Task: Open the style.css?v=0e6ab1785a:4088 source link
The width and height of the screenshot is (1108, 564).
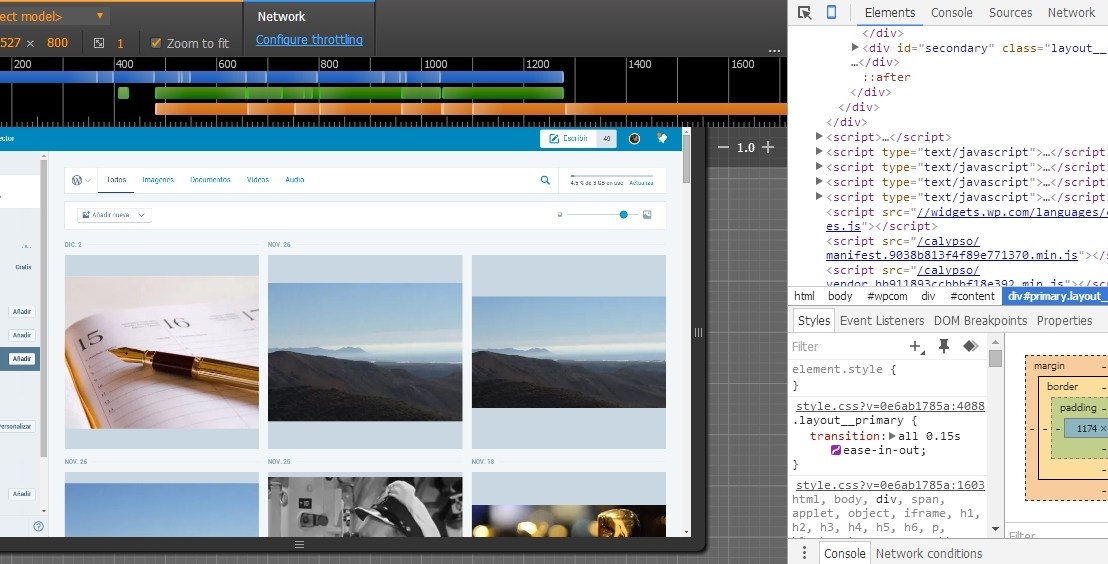Action: pyautogui.click(x=890, y=406)
